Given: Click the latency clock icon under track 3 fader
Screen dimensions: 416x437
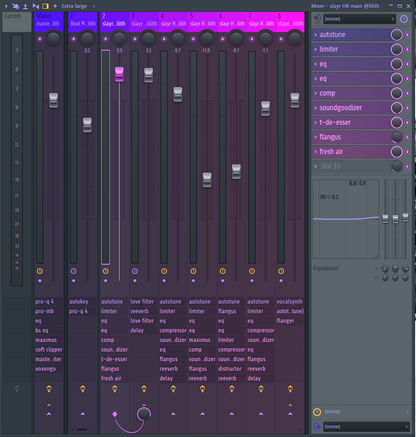Looking at the screenshot, I should pos(135,271).
